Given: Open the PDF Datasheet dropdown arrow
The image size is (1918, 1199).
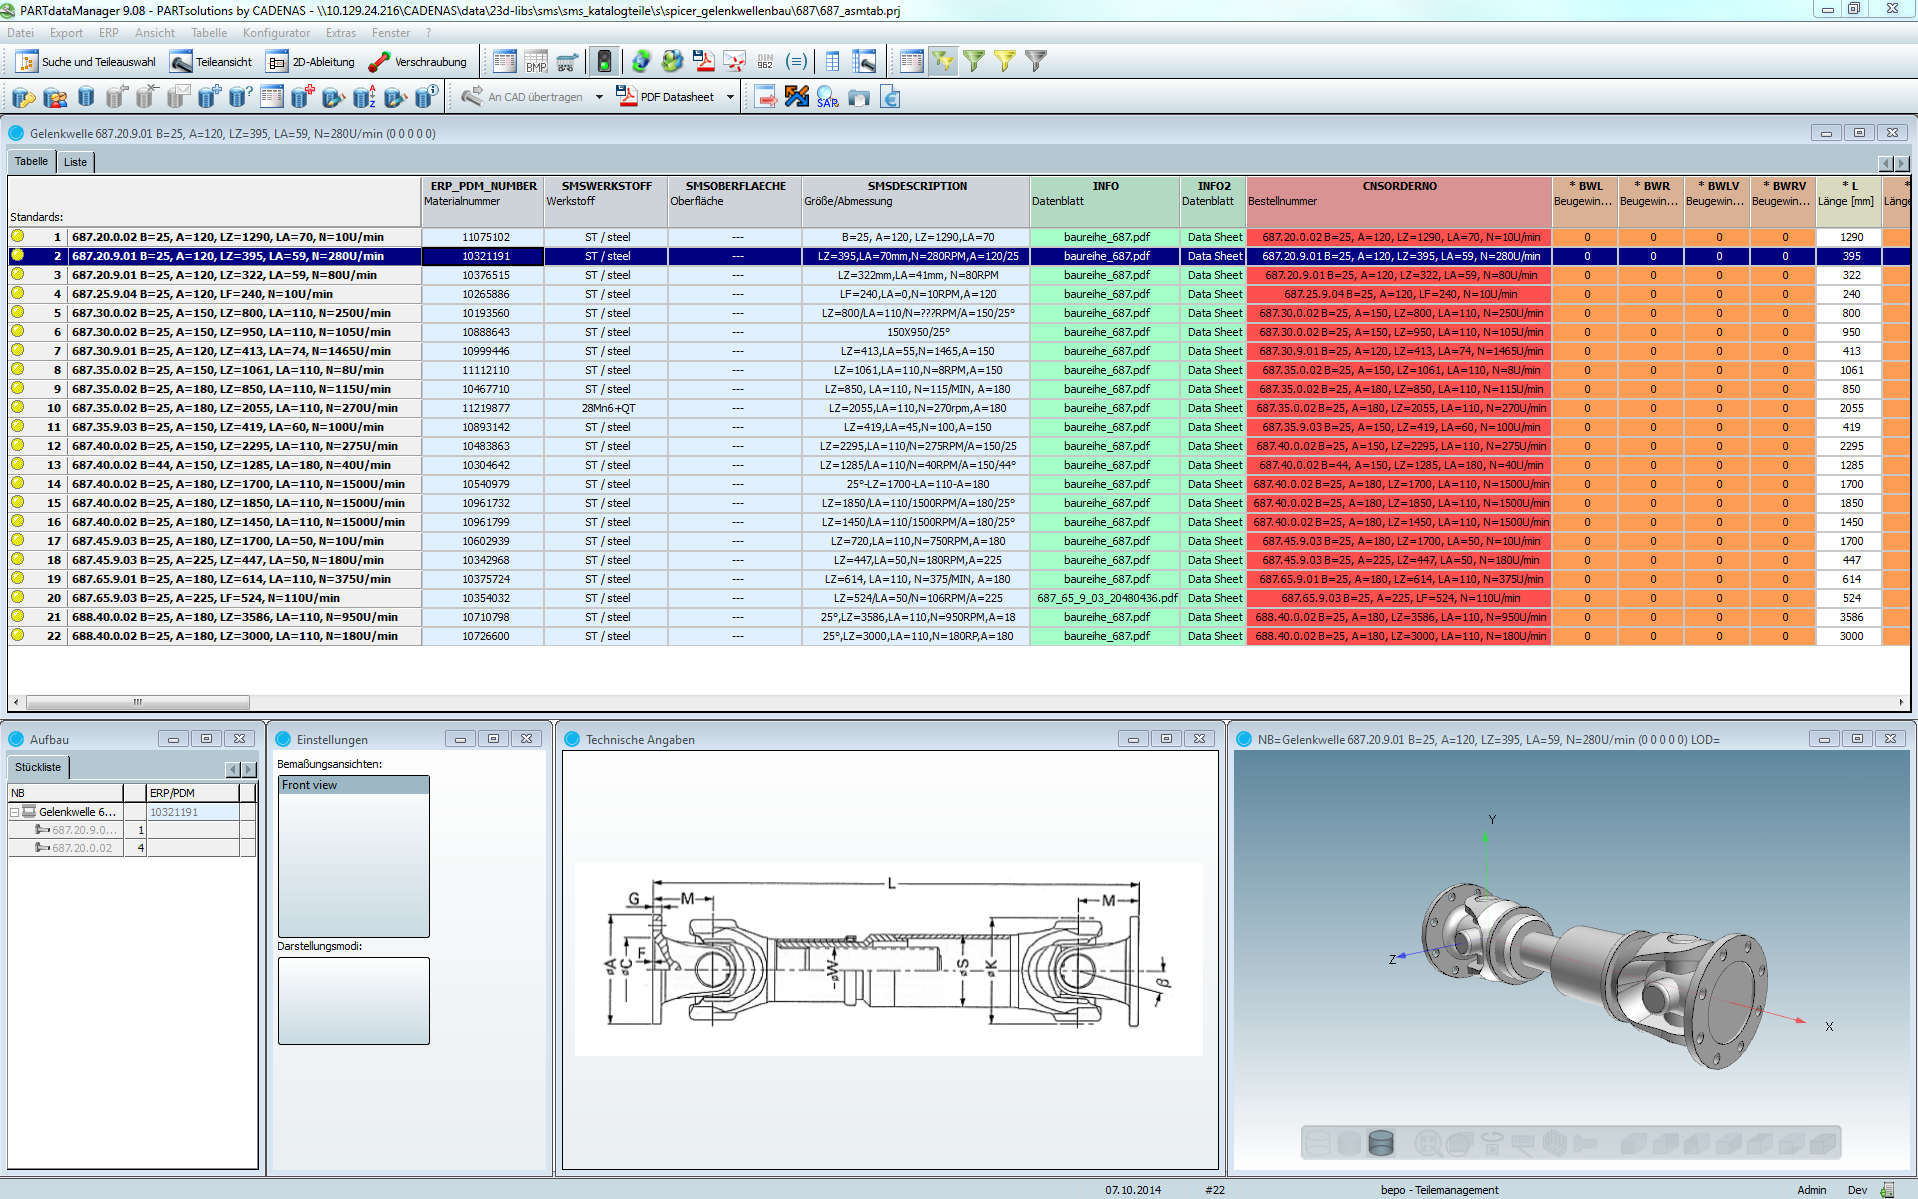Looking at the screenshot, I should coord(730,97).
